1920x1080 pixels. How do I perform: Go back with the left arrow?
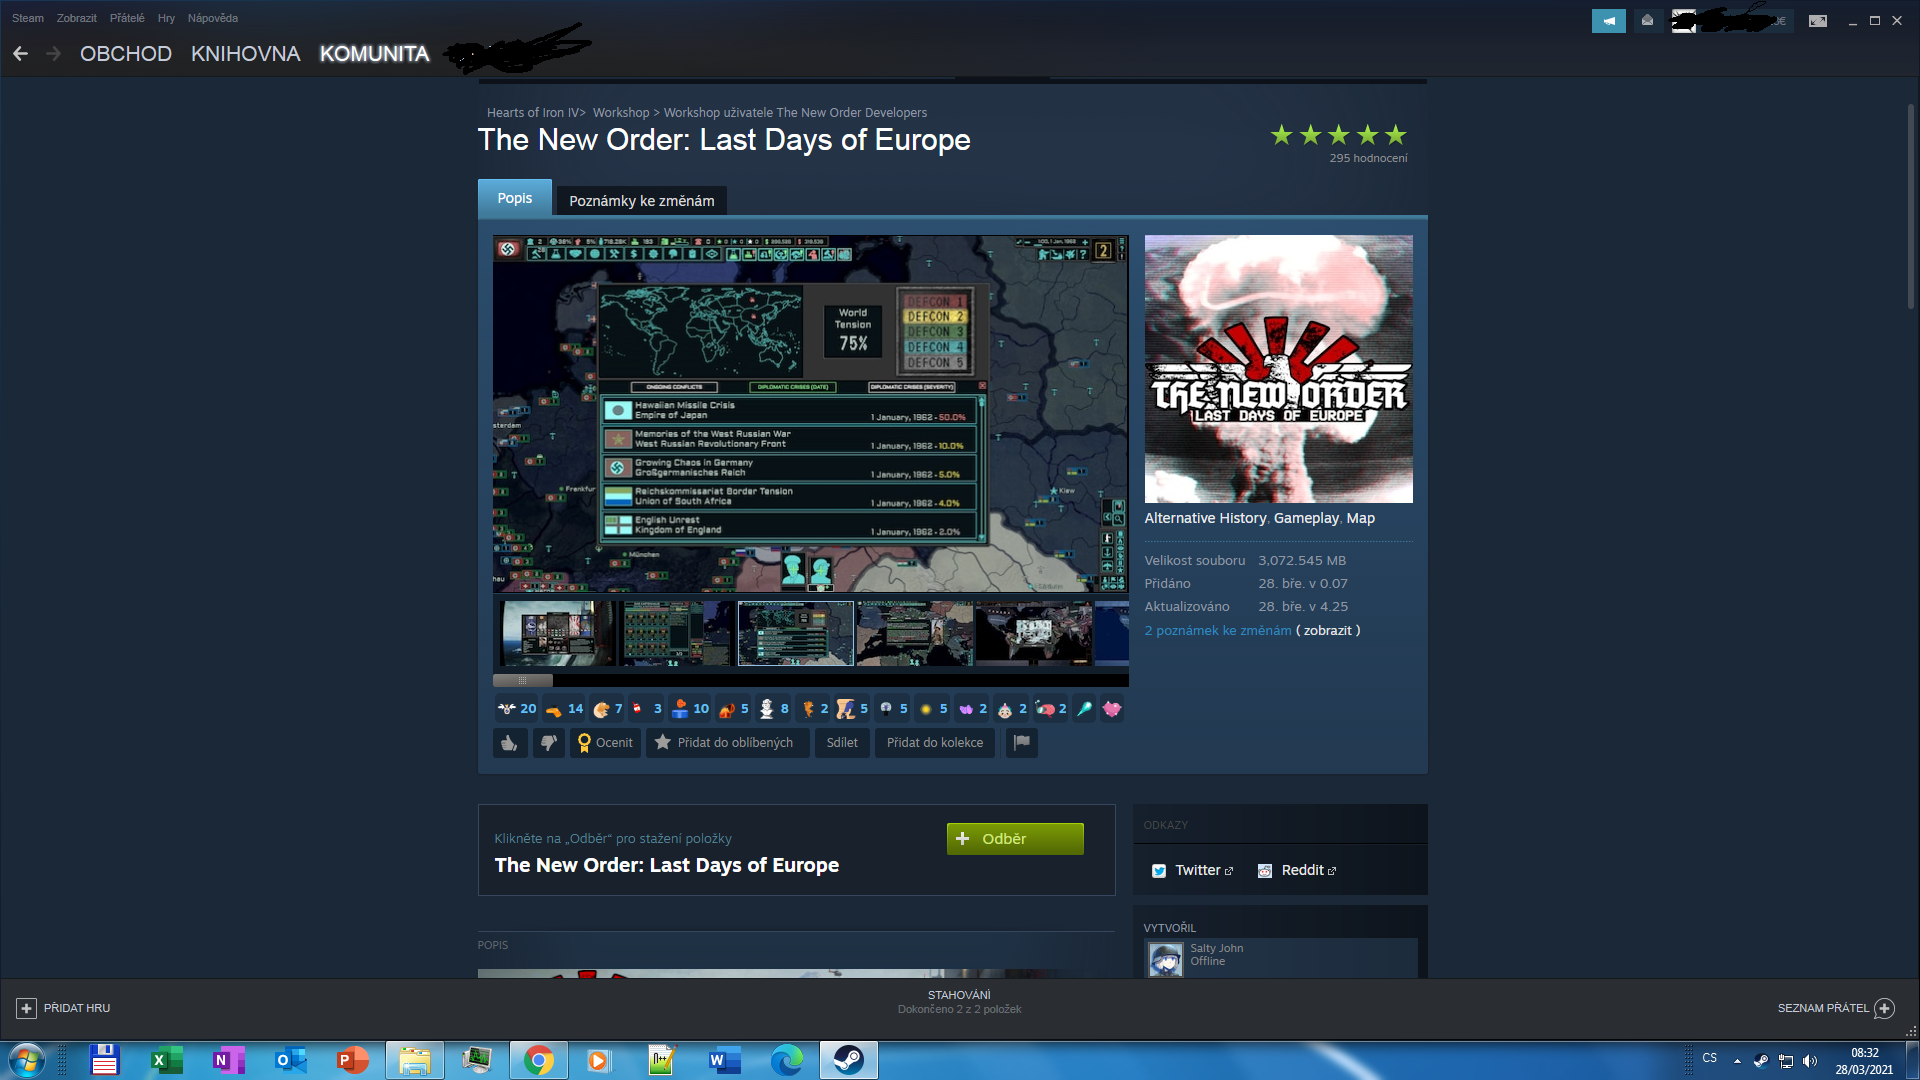tap(20, 54)
